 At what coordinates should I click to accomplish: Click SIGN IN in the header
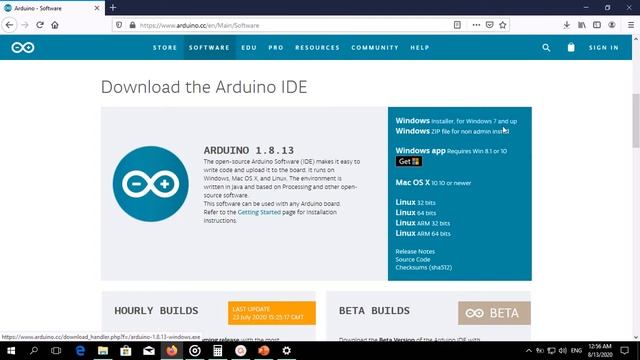(604, 48)
